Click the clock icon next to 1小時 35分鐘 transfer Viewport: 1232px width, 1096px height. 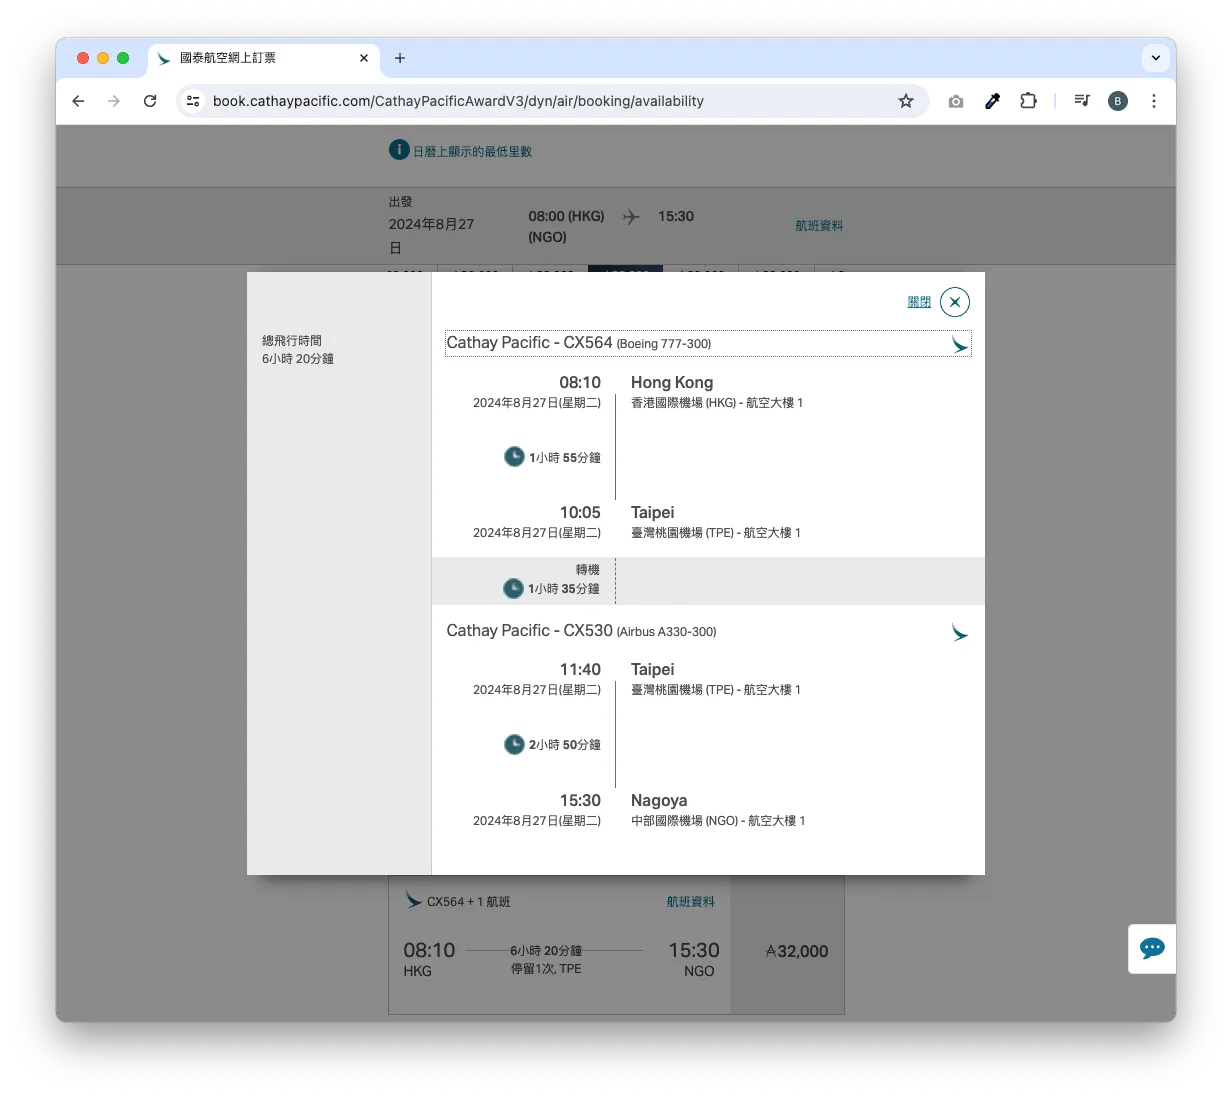pyautogui.click(x=513, y=588)
